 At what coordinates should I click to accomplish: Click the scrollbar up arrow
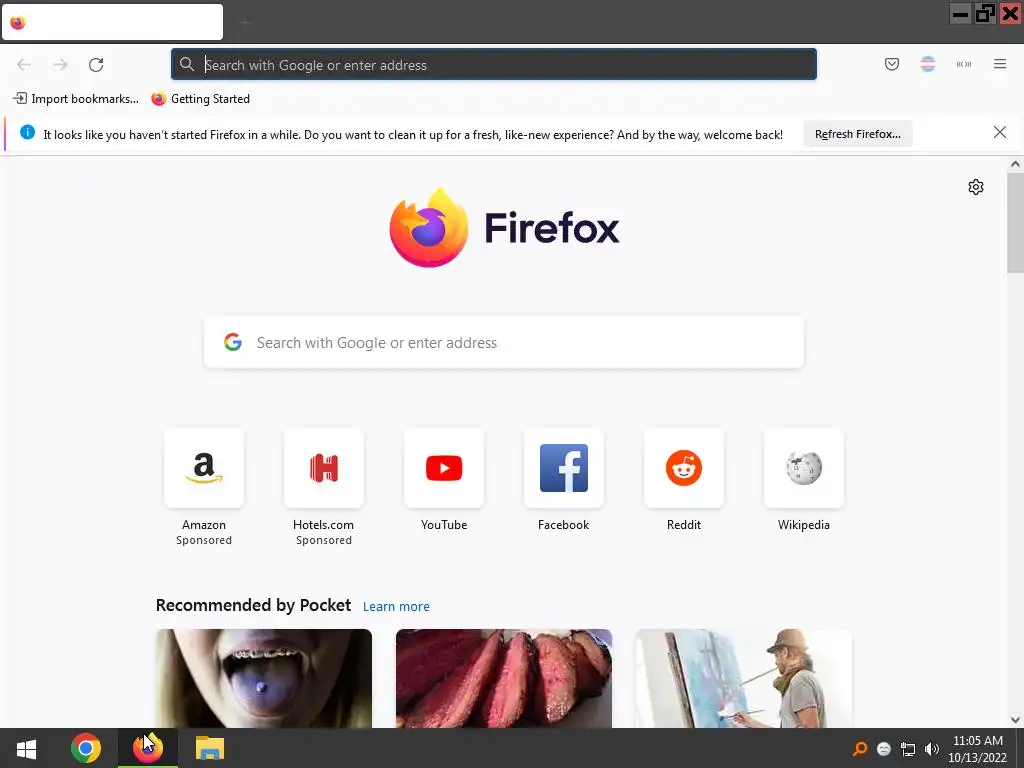[x=1015, y=165]
